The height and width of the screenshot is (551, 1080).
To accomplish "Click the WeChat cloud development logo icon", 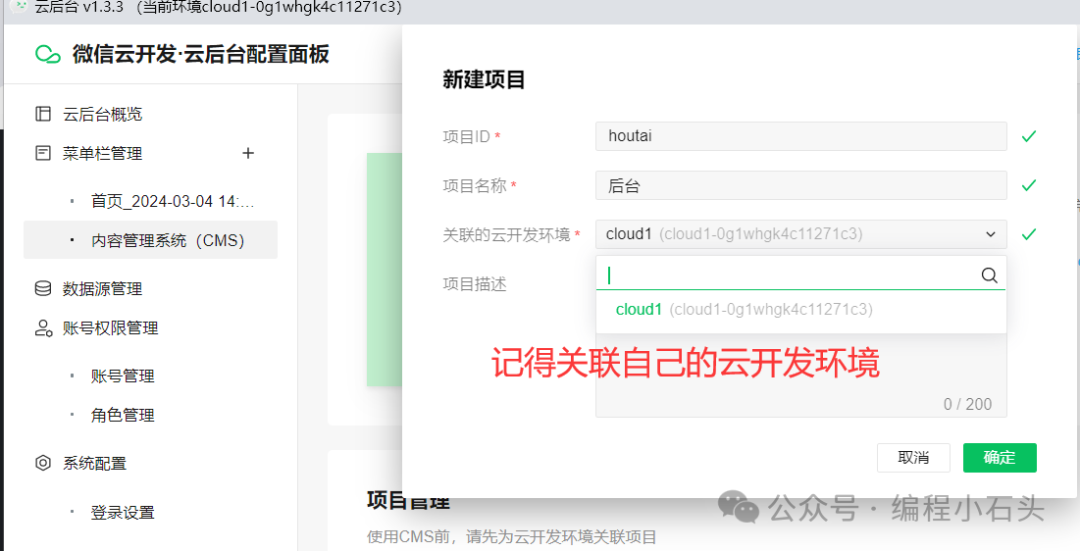I will 48,54.
